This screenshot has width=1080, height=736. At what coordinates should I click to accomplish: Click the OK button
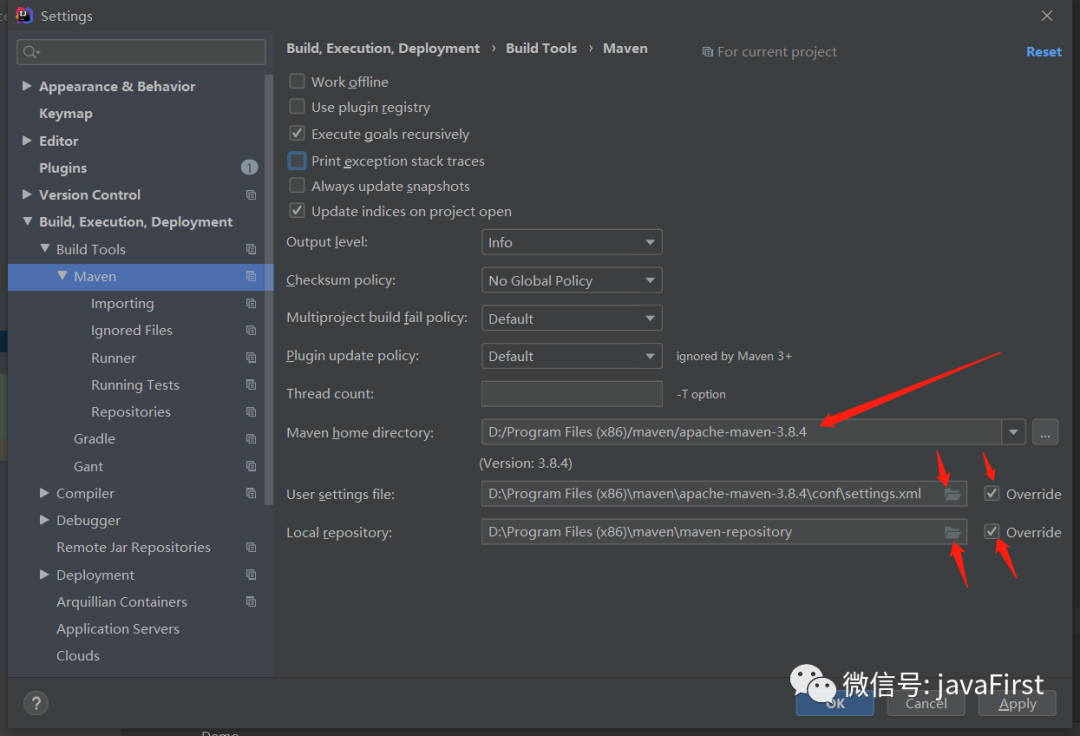[835, 703]
